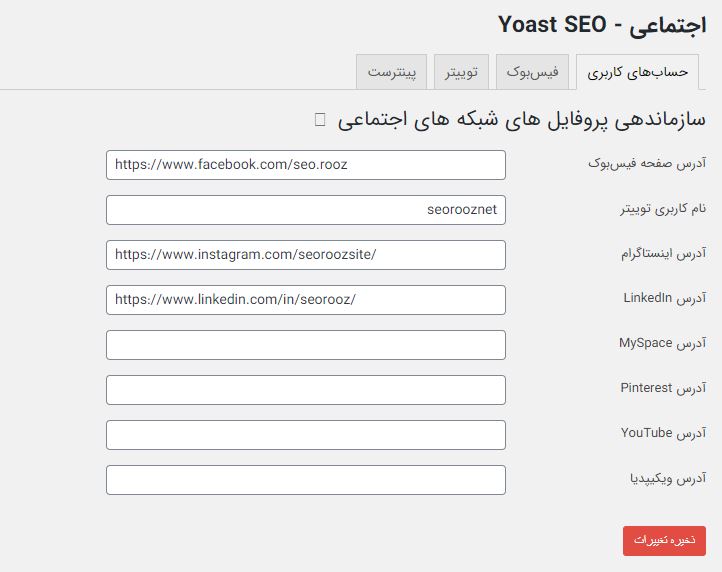Switch to the توییتر tab
The image size is (722, 572).
click(461, 72)
